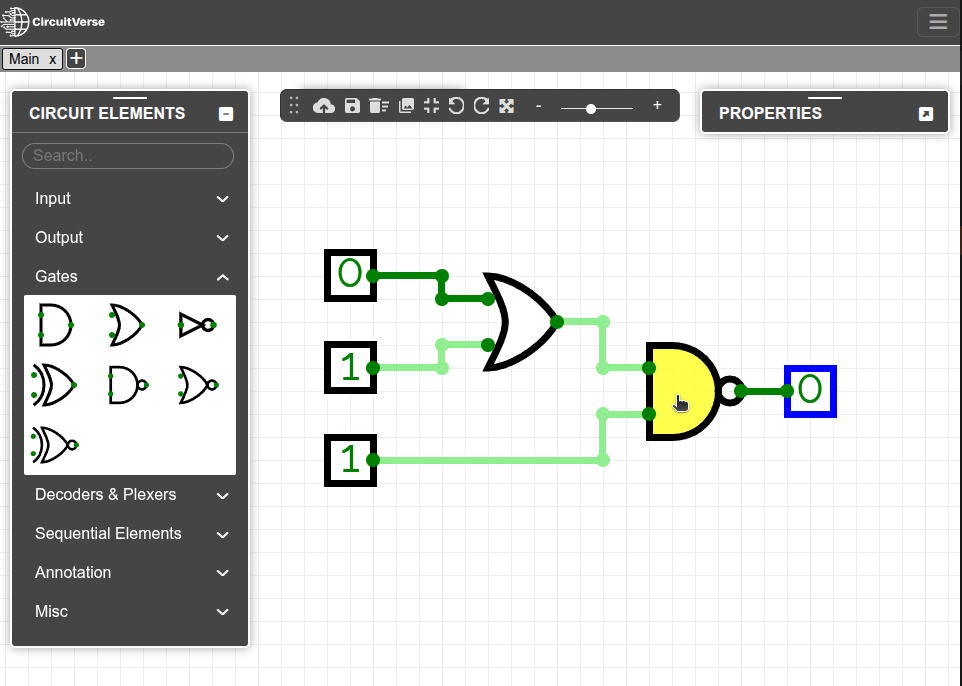Screen dimensions: 962x686
Task: Open the hamburger menu at top right
Action: coord(938,22)
